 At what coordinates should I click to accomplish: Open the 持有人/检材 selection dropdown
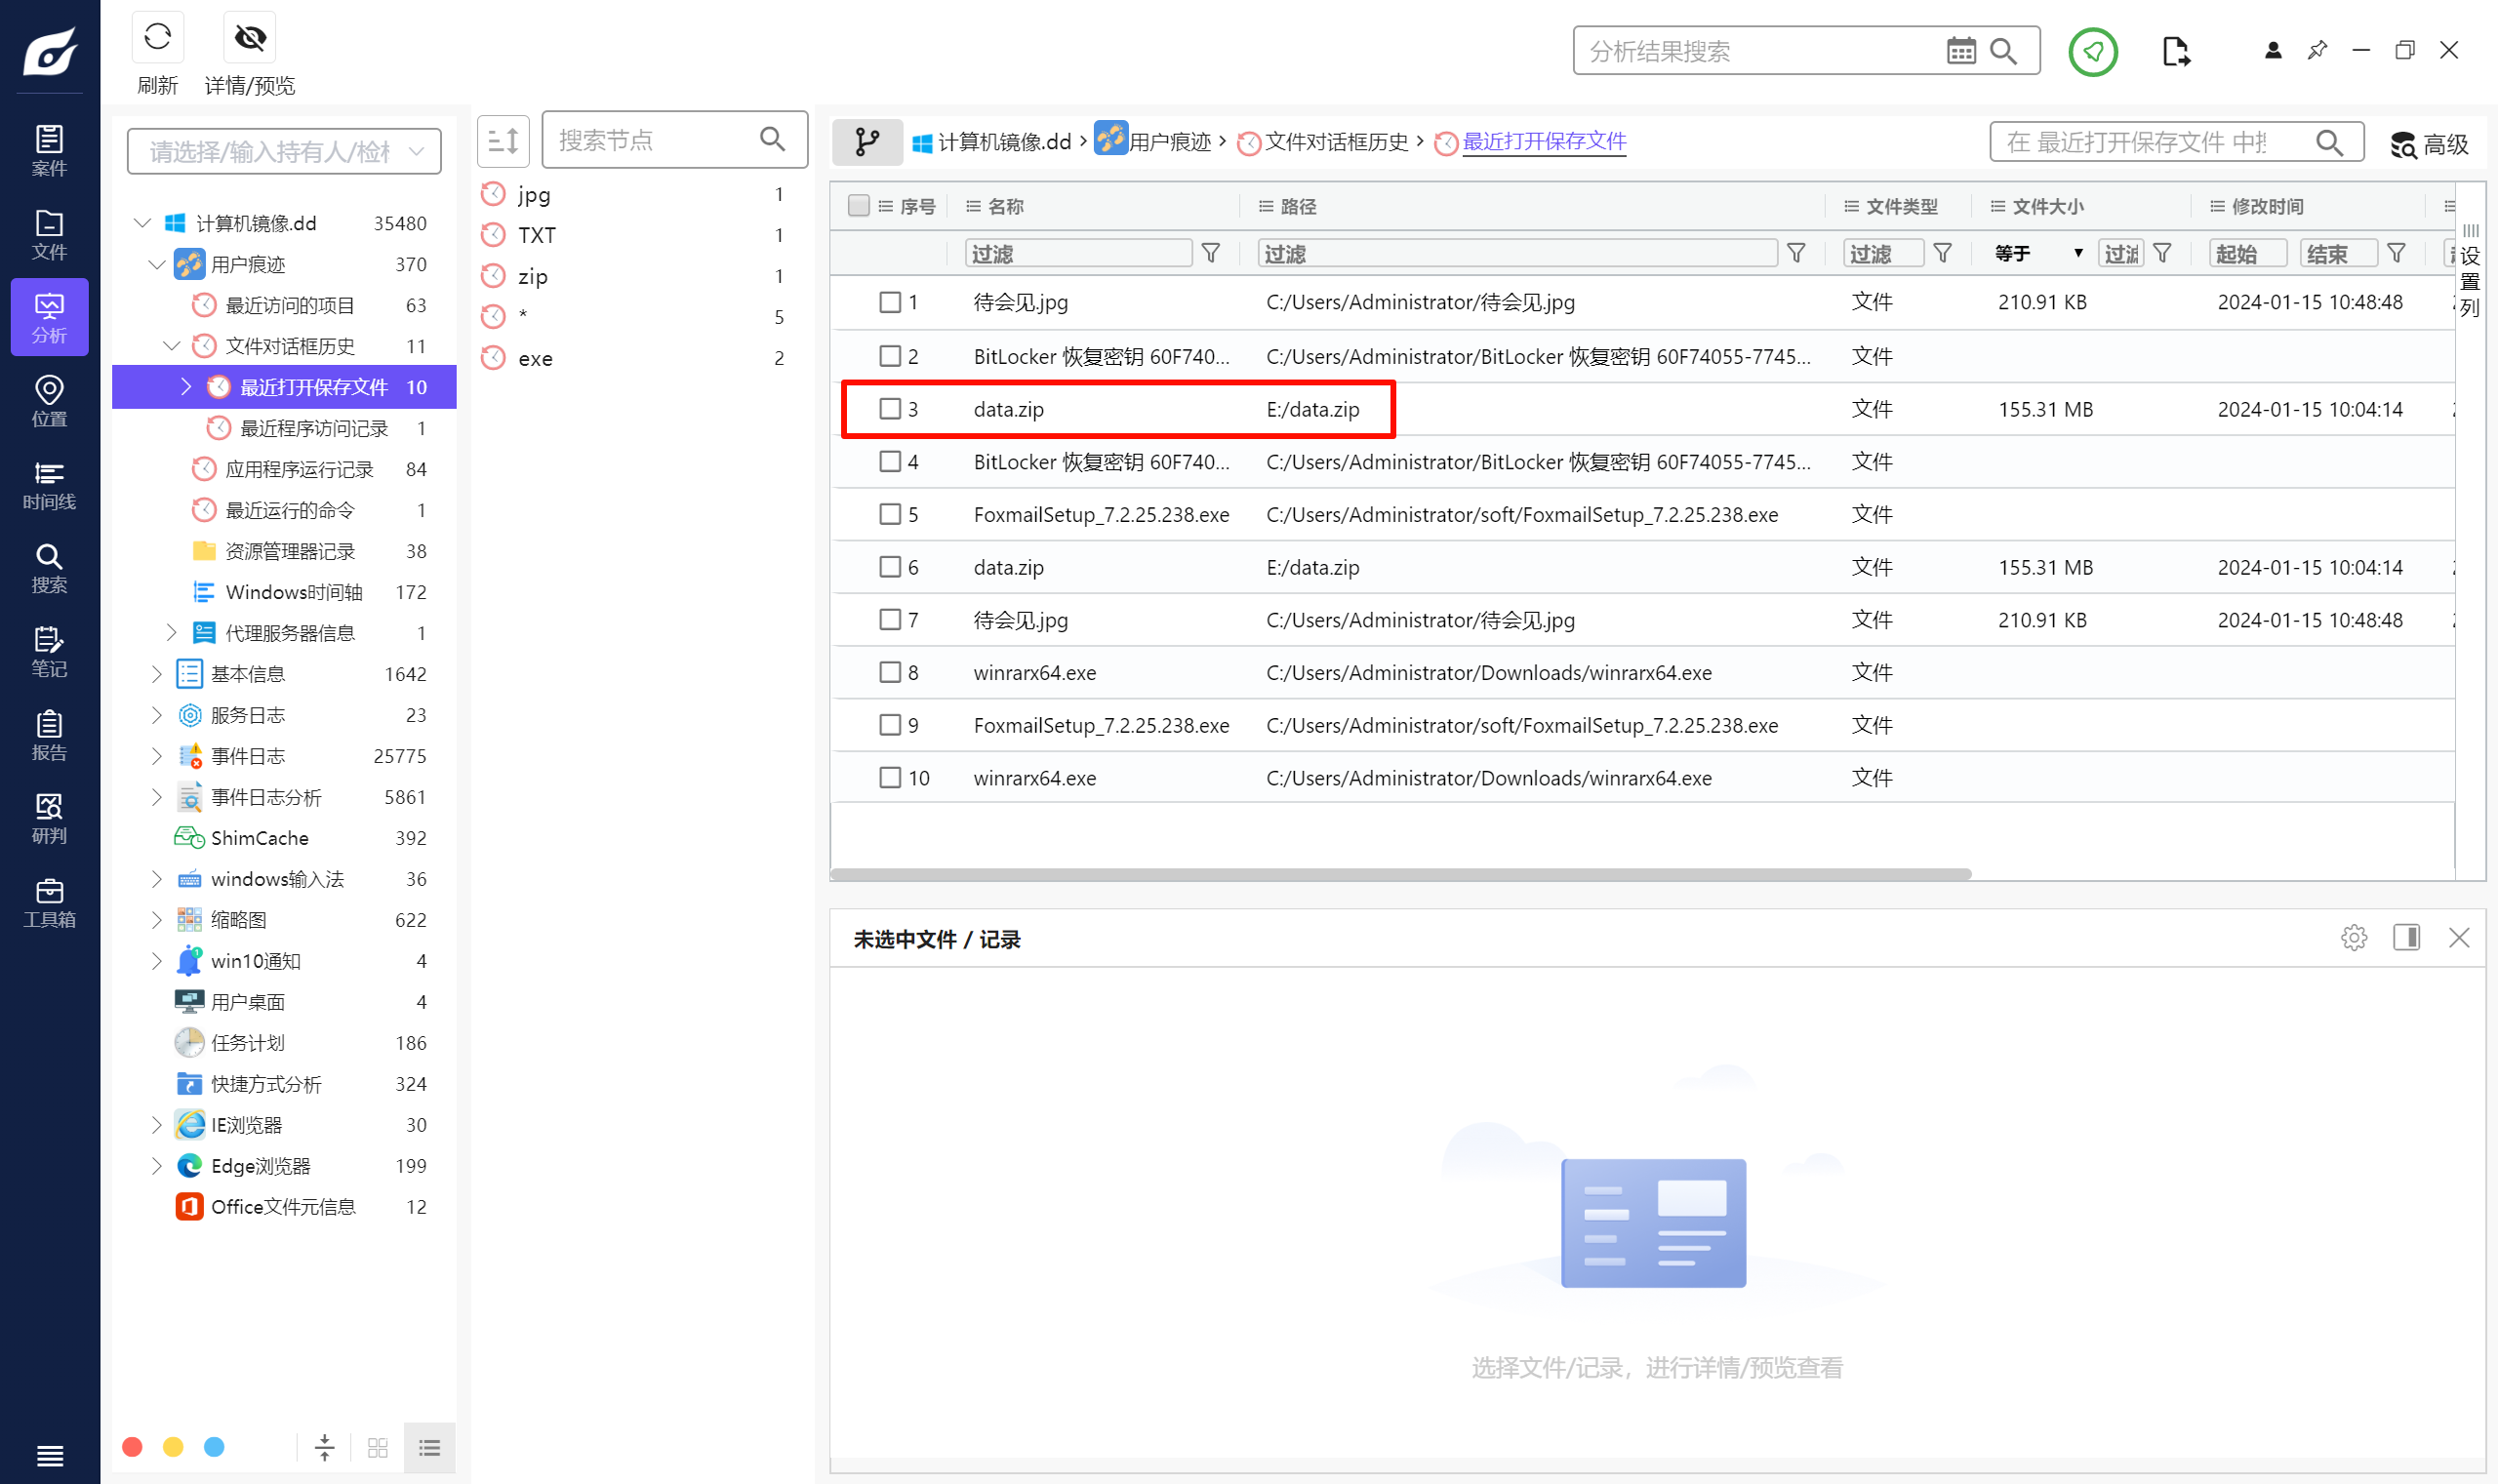285,151
